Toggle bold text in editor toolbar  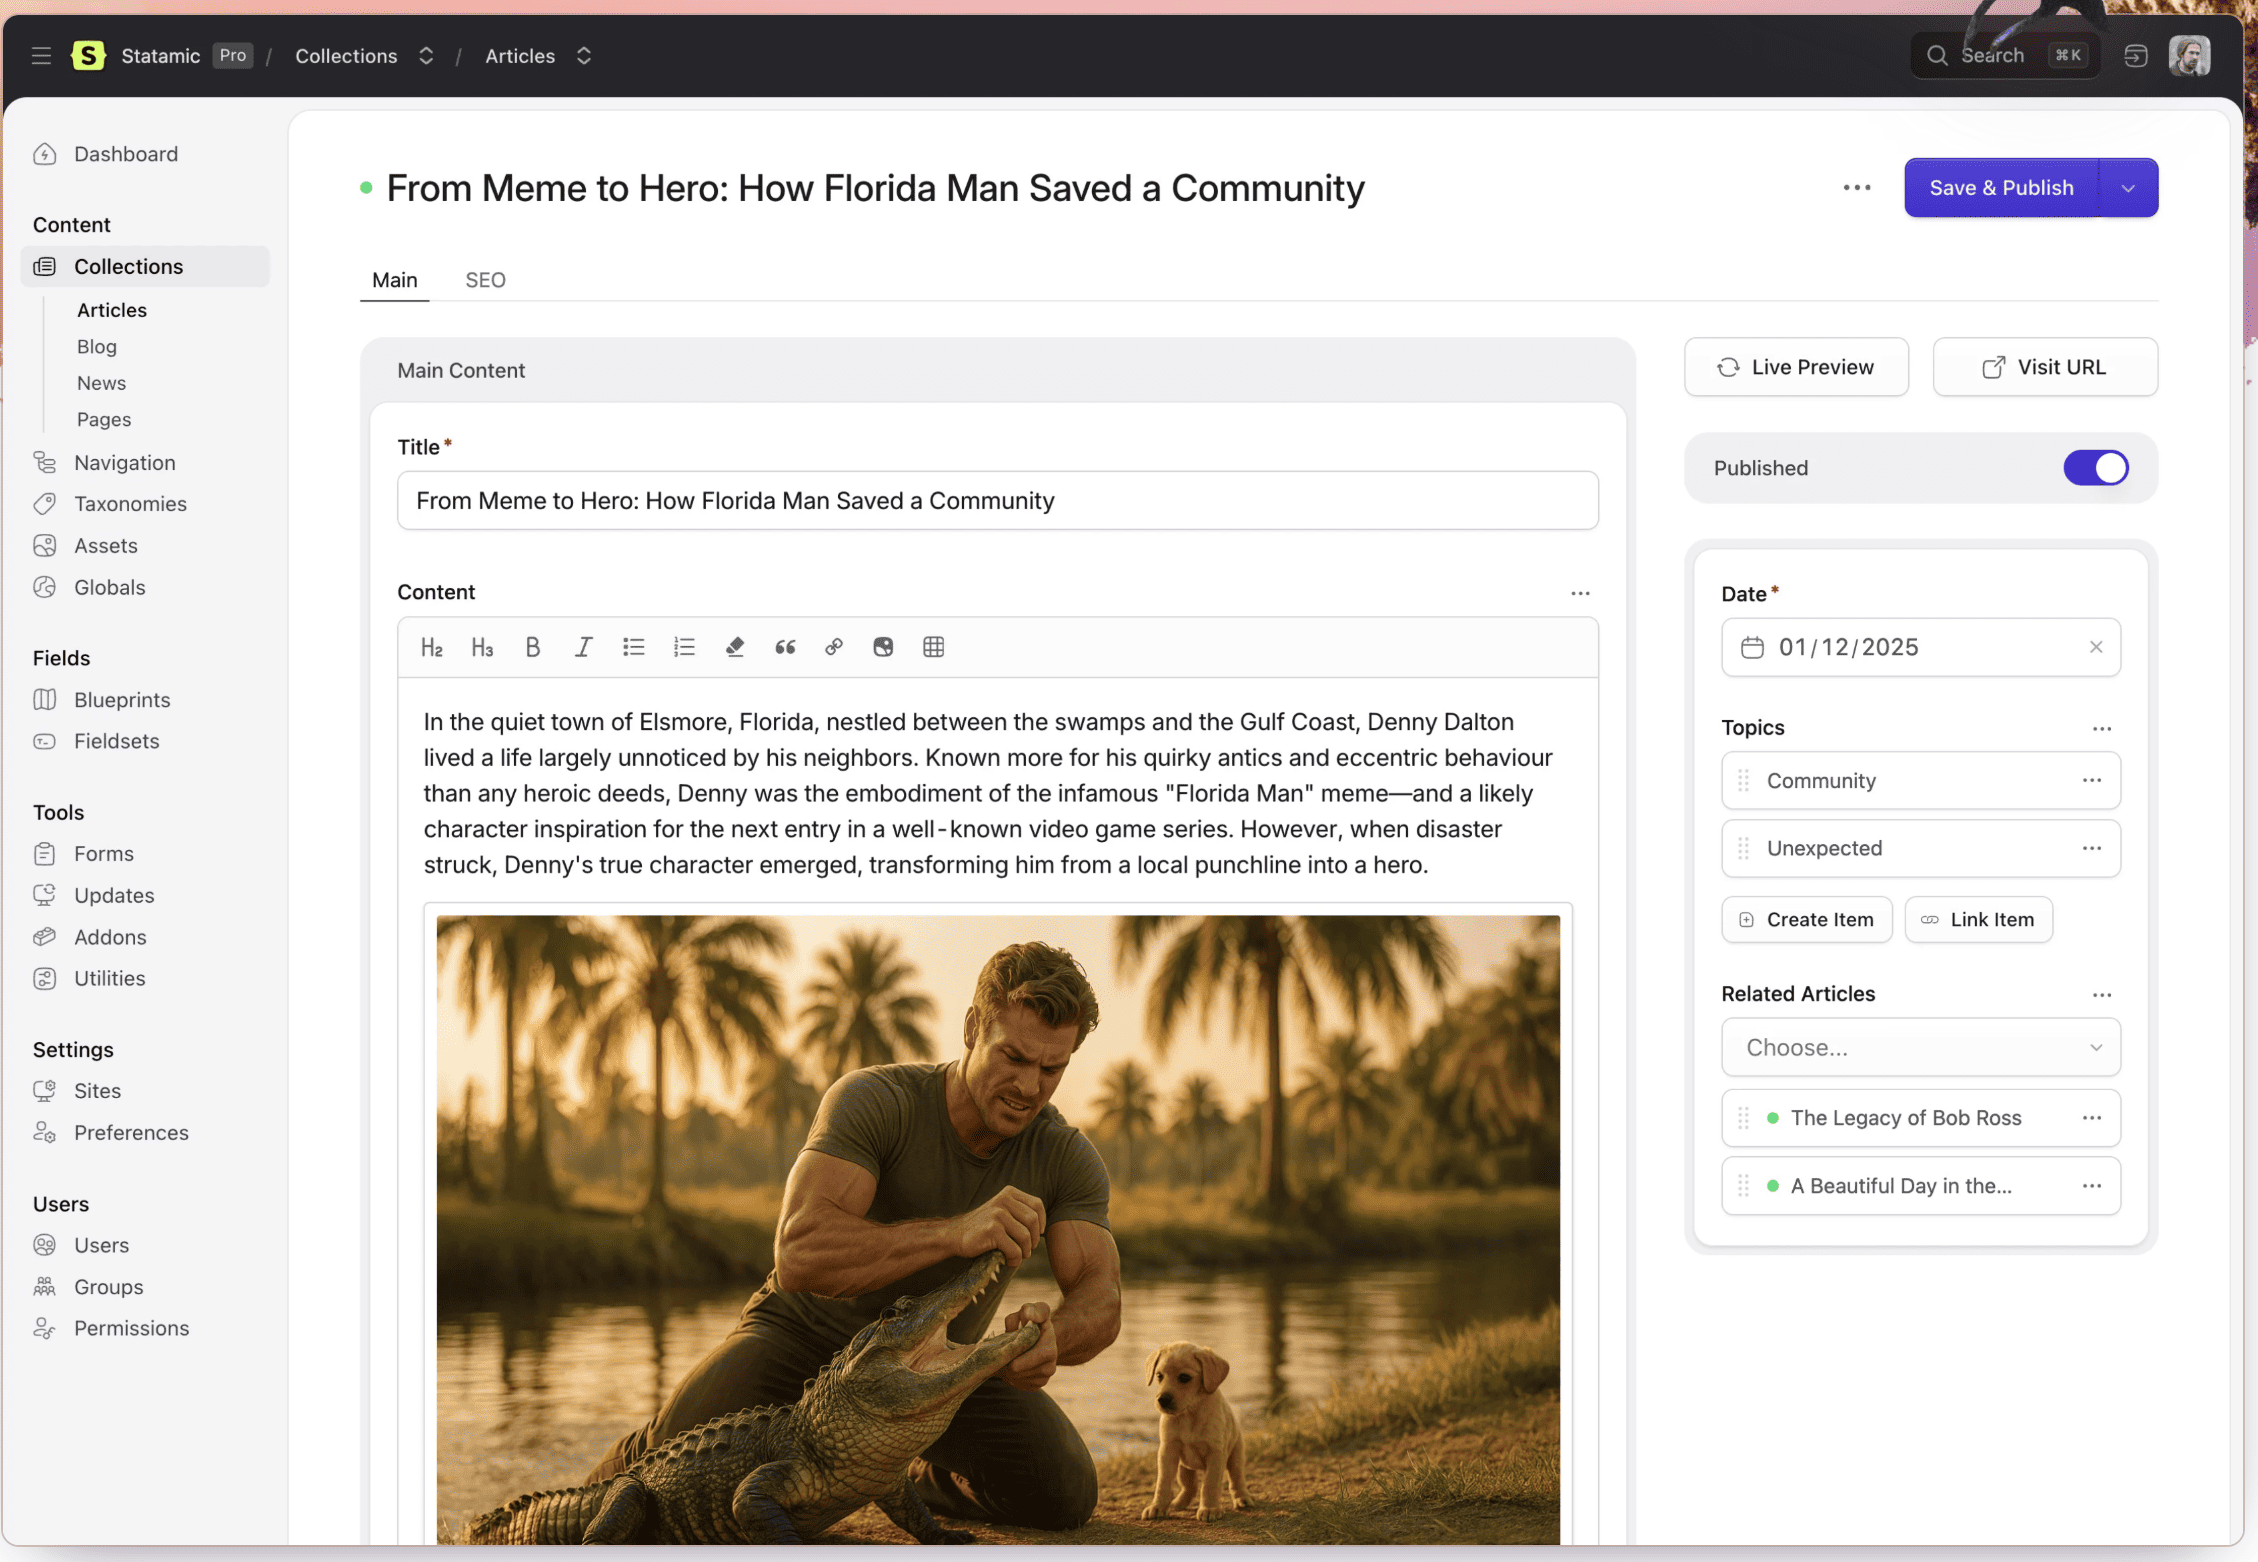coord(533,647)
